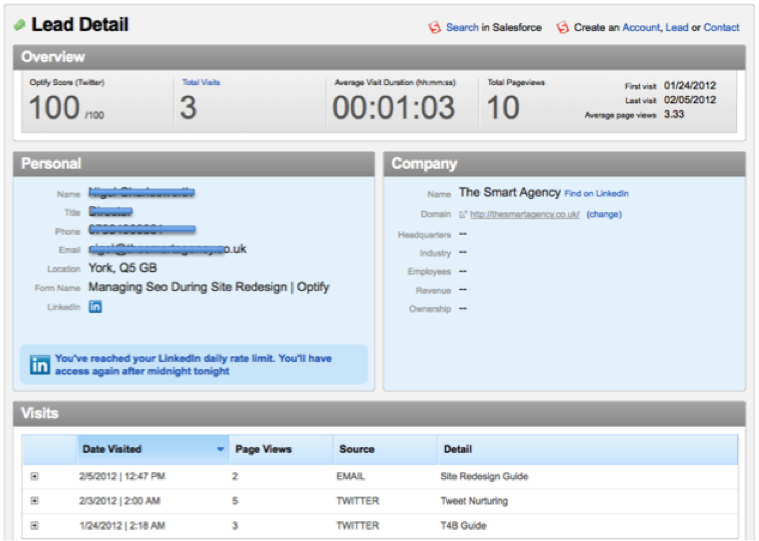Click the Overview section header

tap(380, 57)
